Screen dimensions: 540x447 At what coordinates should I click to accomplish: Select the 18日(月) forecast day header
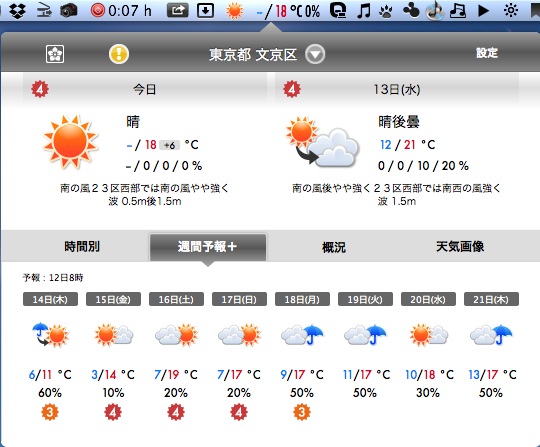pos(302,299)
